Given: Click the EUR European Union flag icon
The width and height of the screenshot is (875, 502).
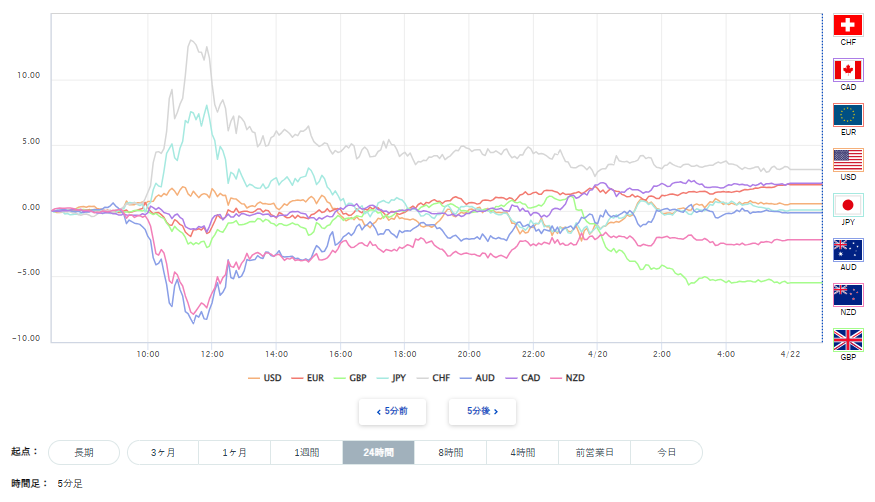Looking at the screenshot, I should (x=848, y=115).
